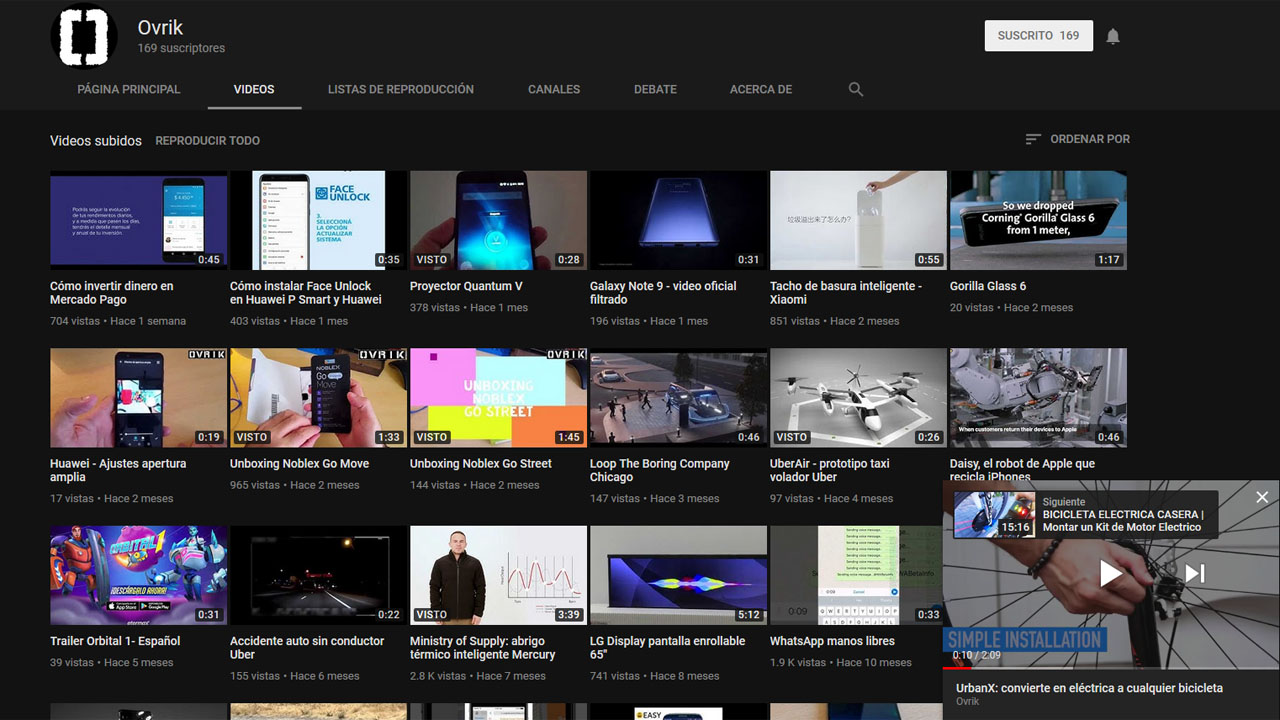Open the UberAir taxi volador thumbnail
1280x720 pixels.
coord(858,398)
